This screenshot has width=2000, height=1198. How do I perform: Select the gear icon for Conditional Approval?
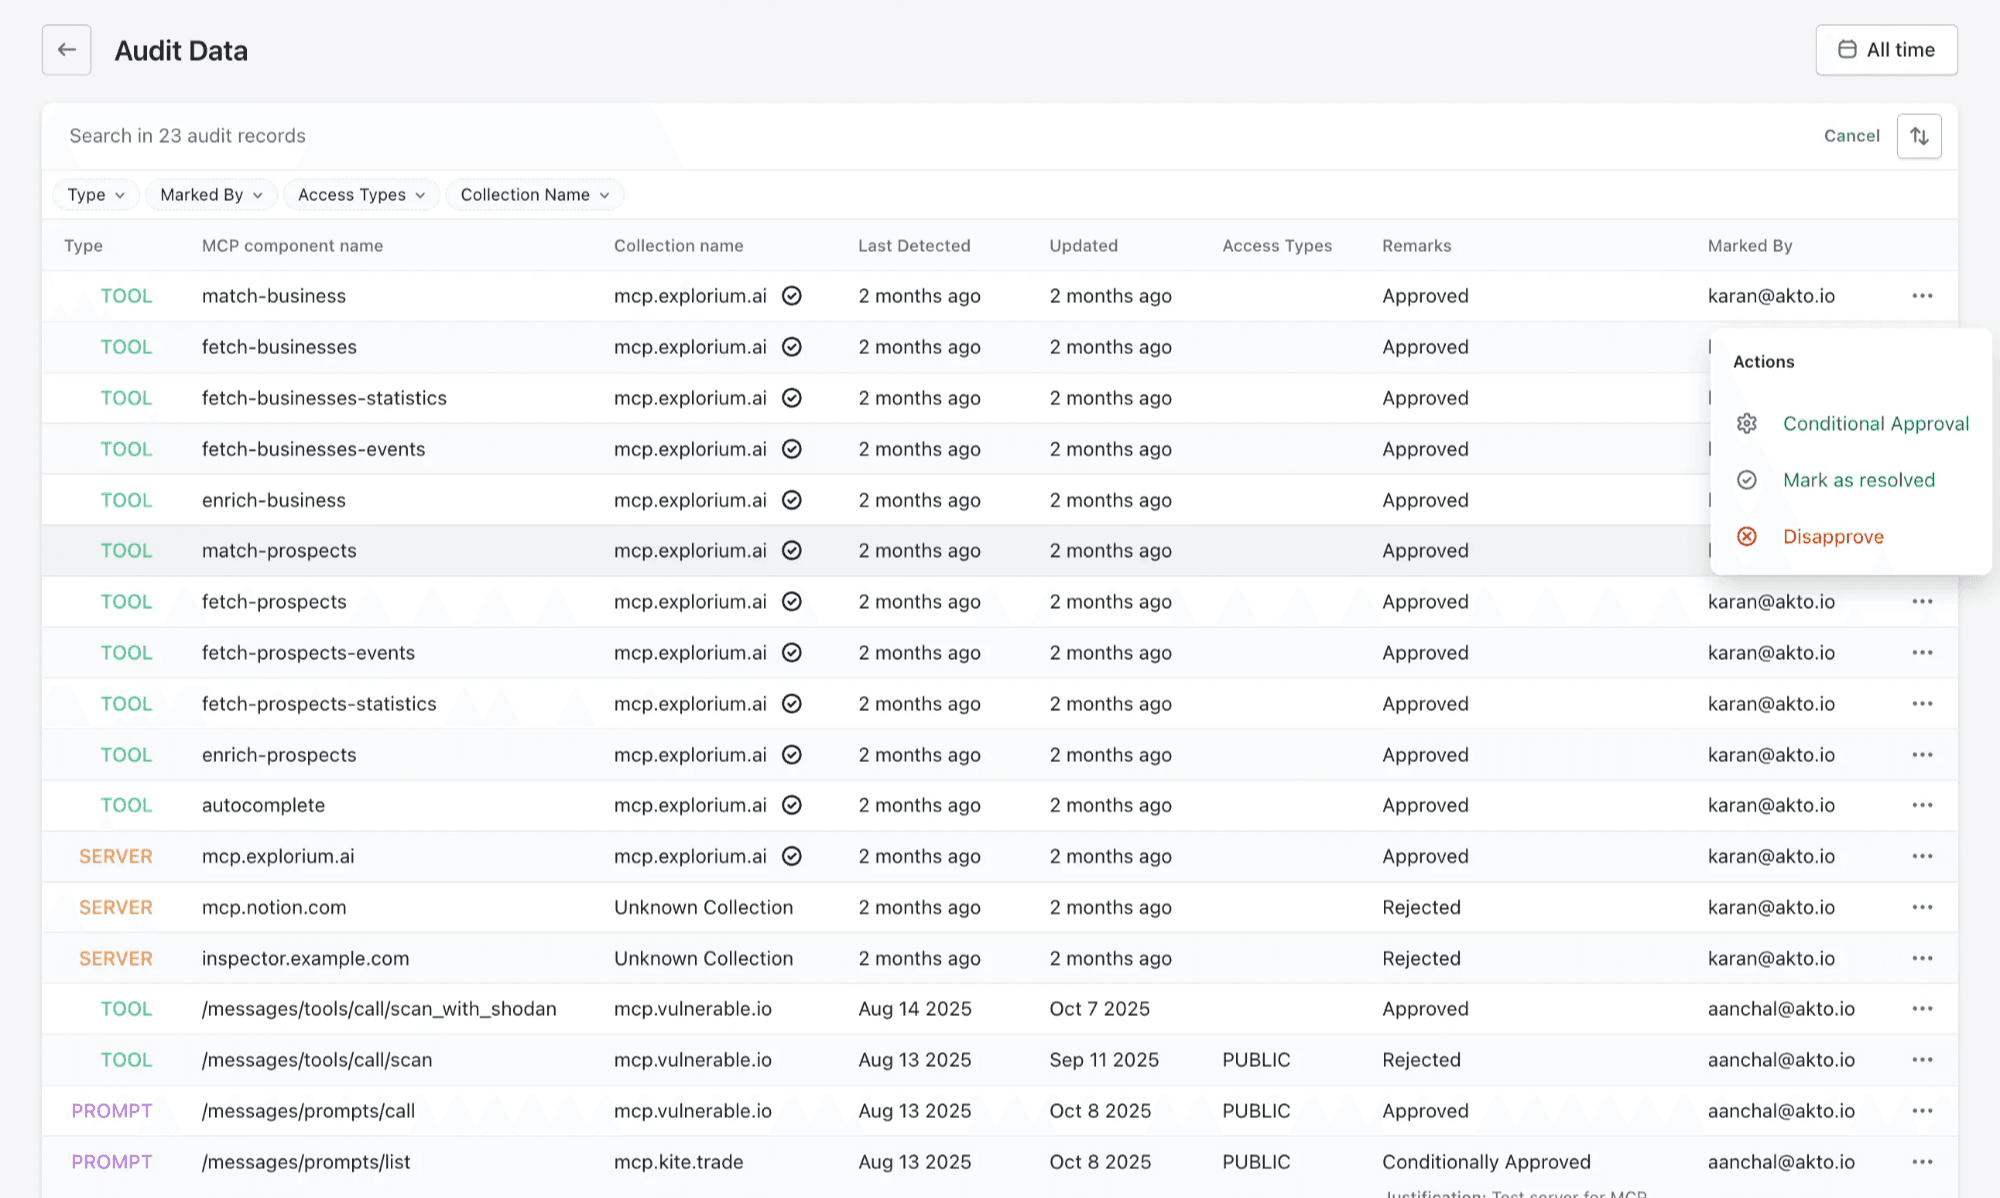tap(1746, 423)
